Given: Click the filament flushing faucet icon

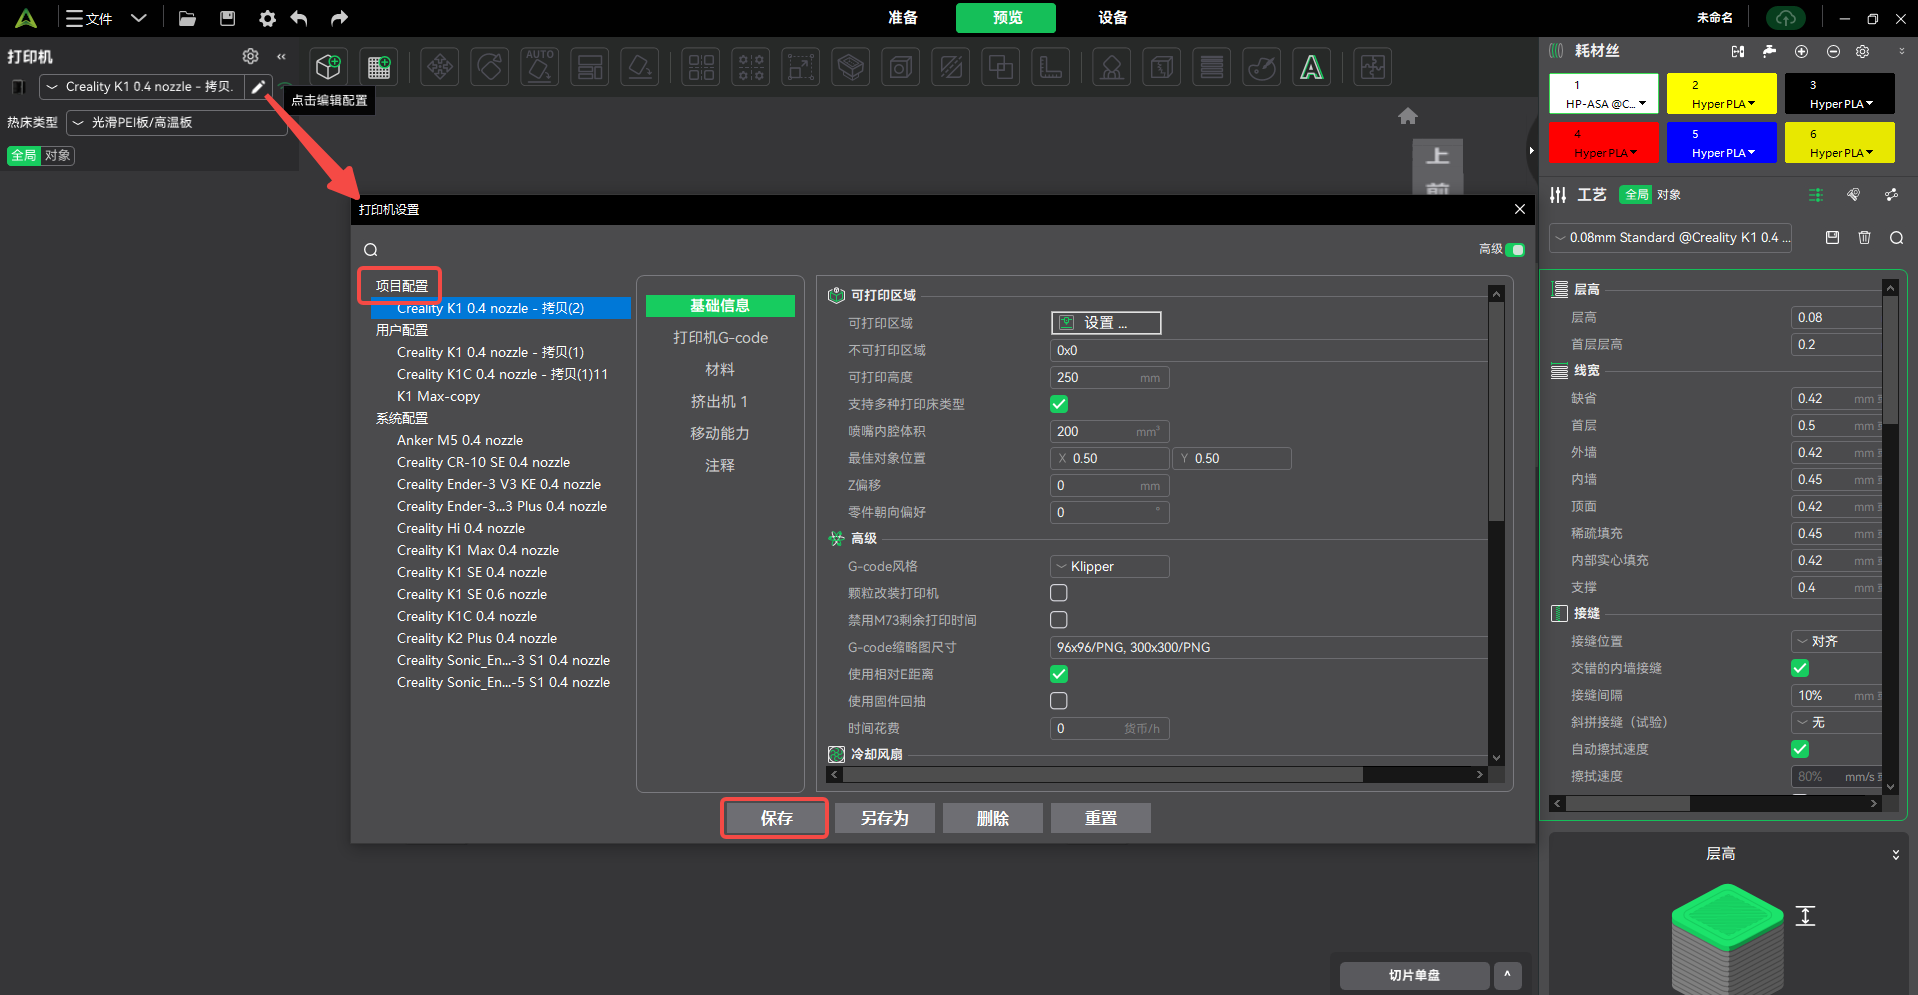Looking at the screenshot, I should [1769, 51].
